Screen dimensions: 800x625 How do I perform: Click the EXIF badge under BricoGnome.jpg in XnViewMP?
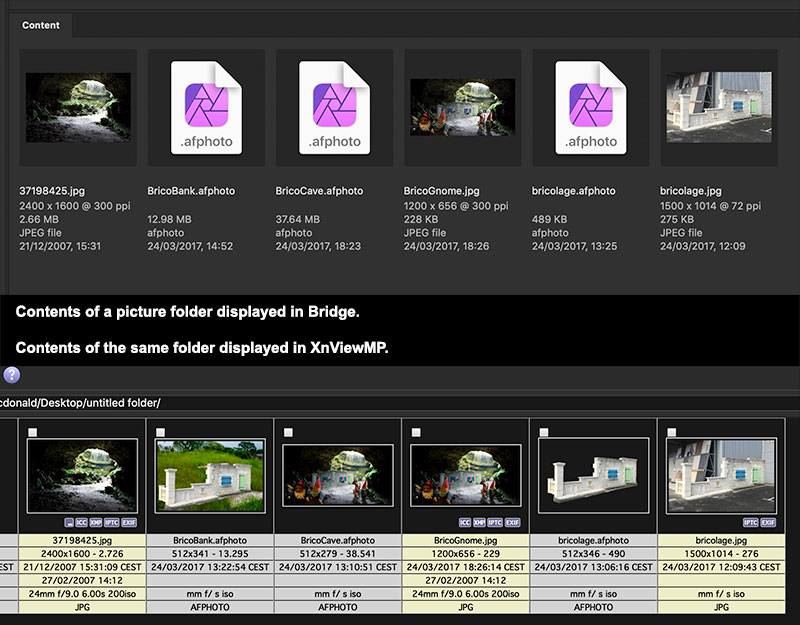(x=512, y=522)
